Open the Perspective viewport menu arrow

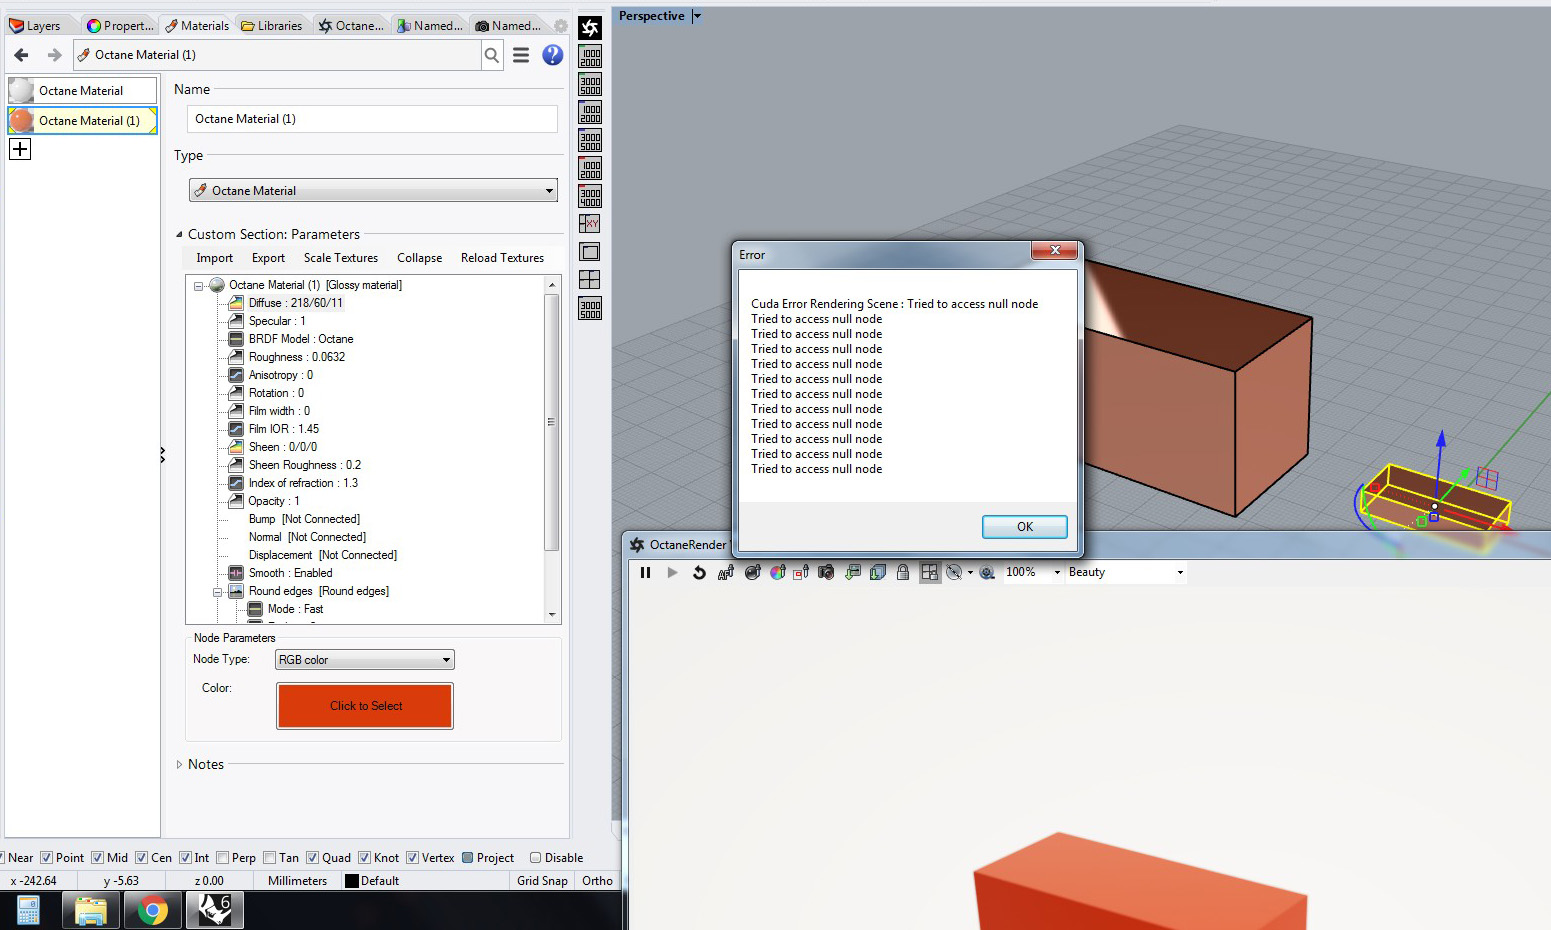(697, 16)
